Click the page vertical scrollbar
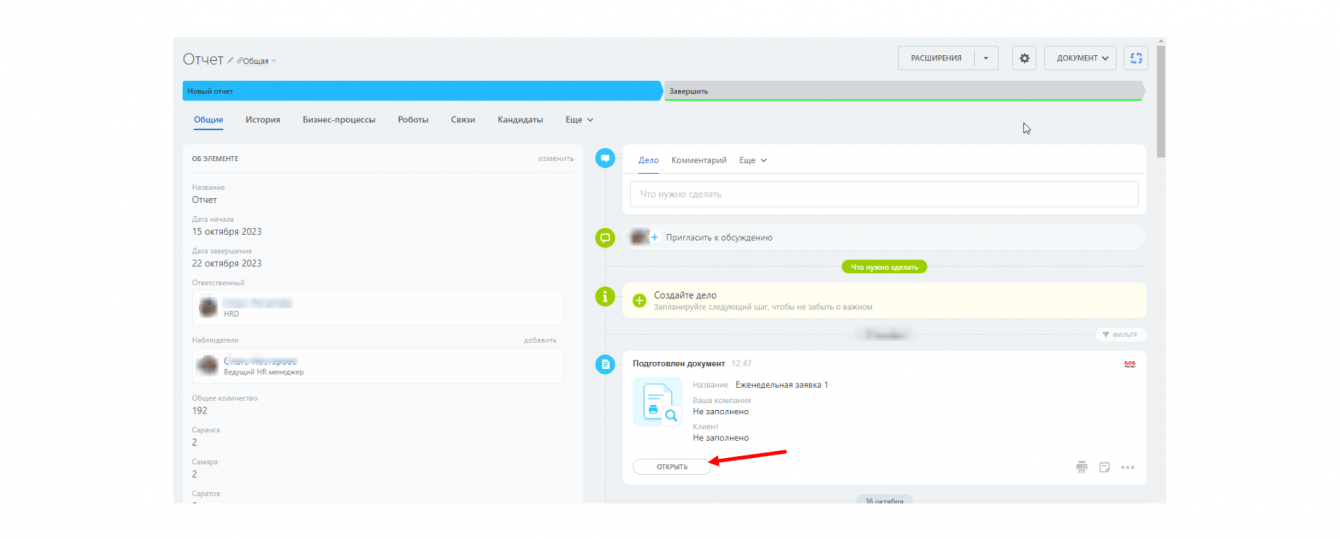This screenshot has height=539, width=1340. pos(1160,100)
